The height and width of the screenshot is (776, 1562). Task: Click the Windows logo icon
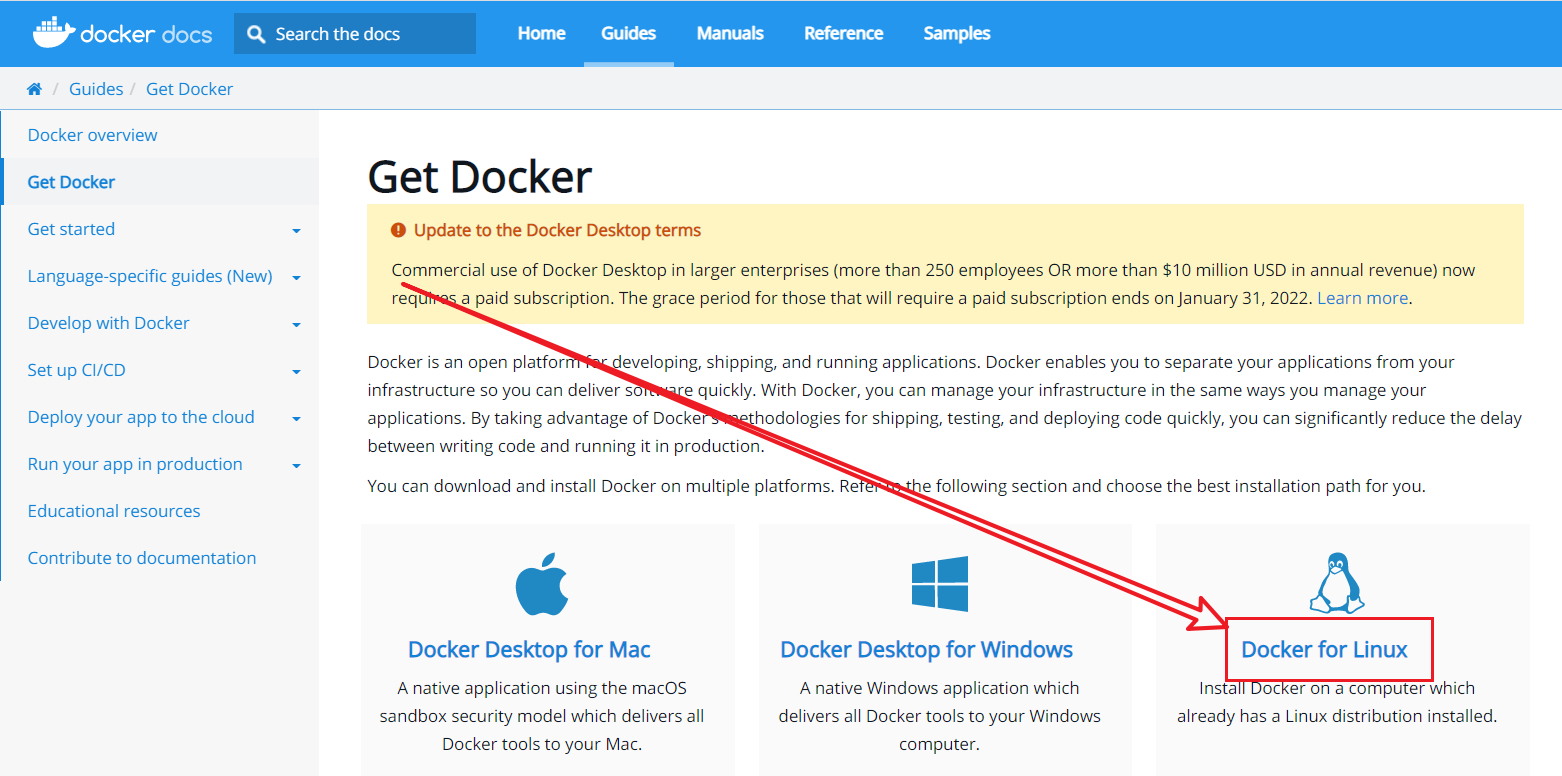coord(940,584)
